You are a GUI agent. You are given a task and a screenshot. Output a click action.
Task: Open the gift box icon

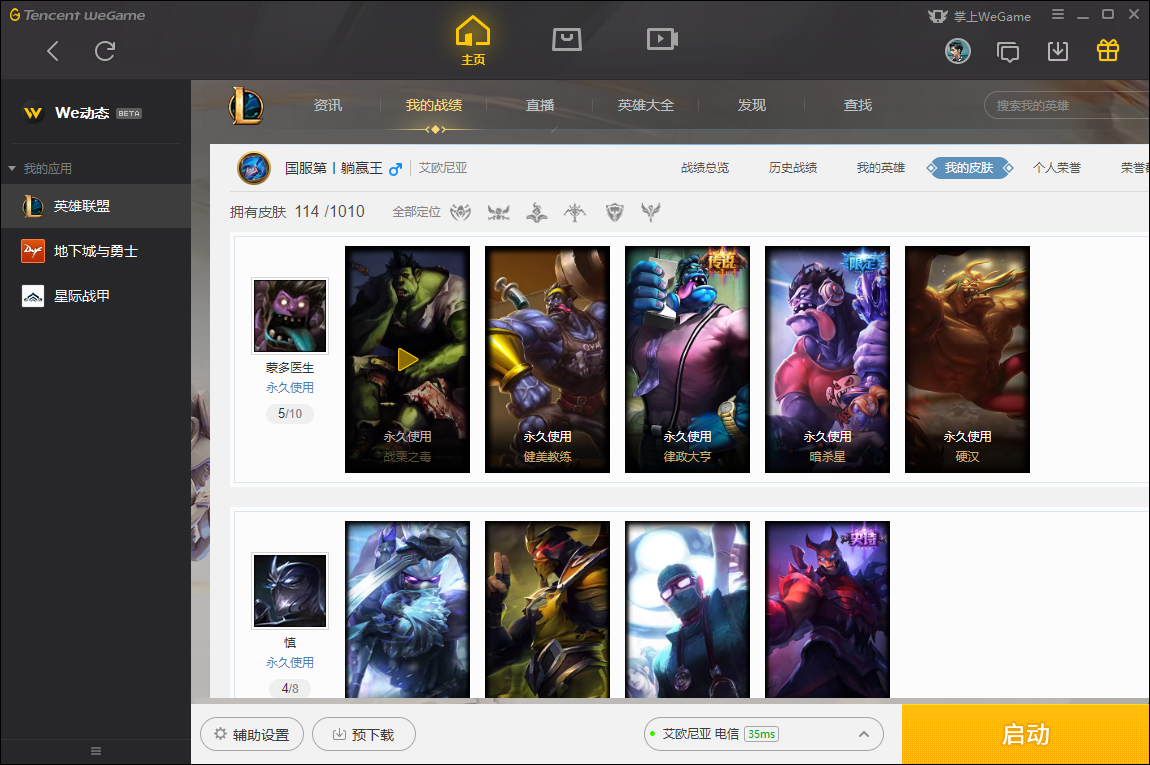tap(1107, 50)
